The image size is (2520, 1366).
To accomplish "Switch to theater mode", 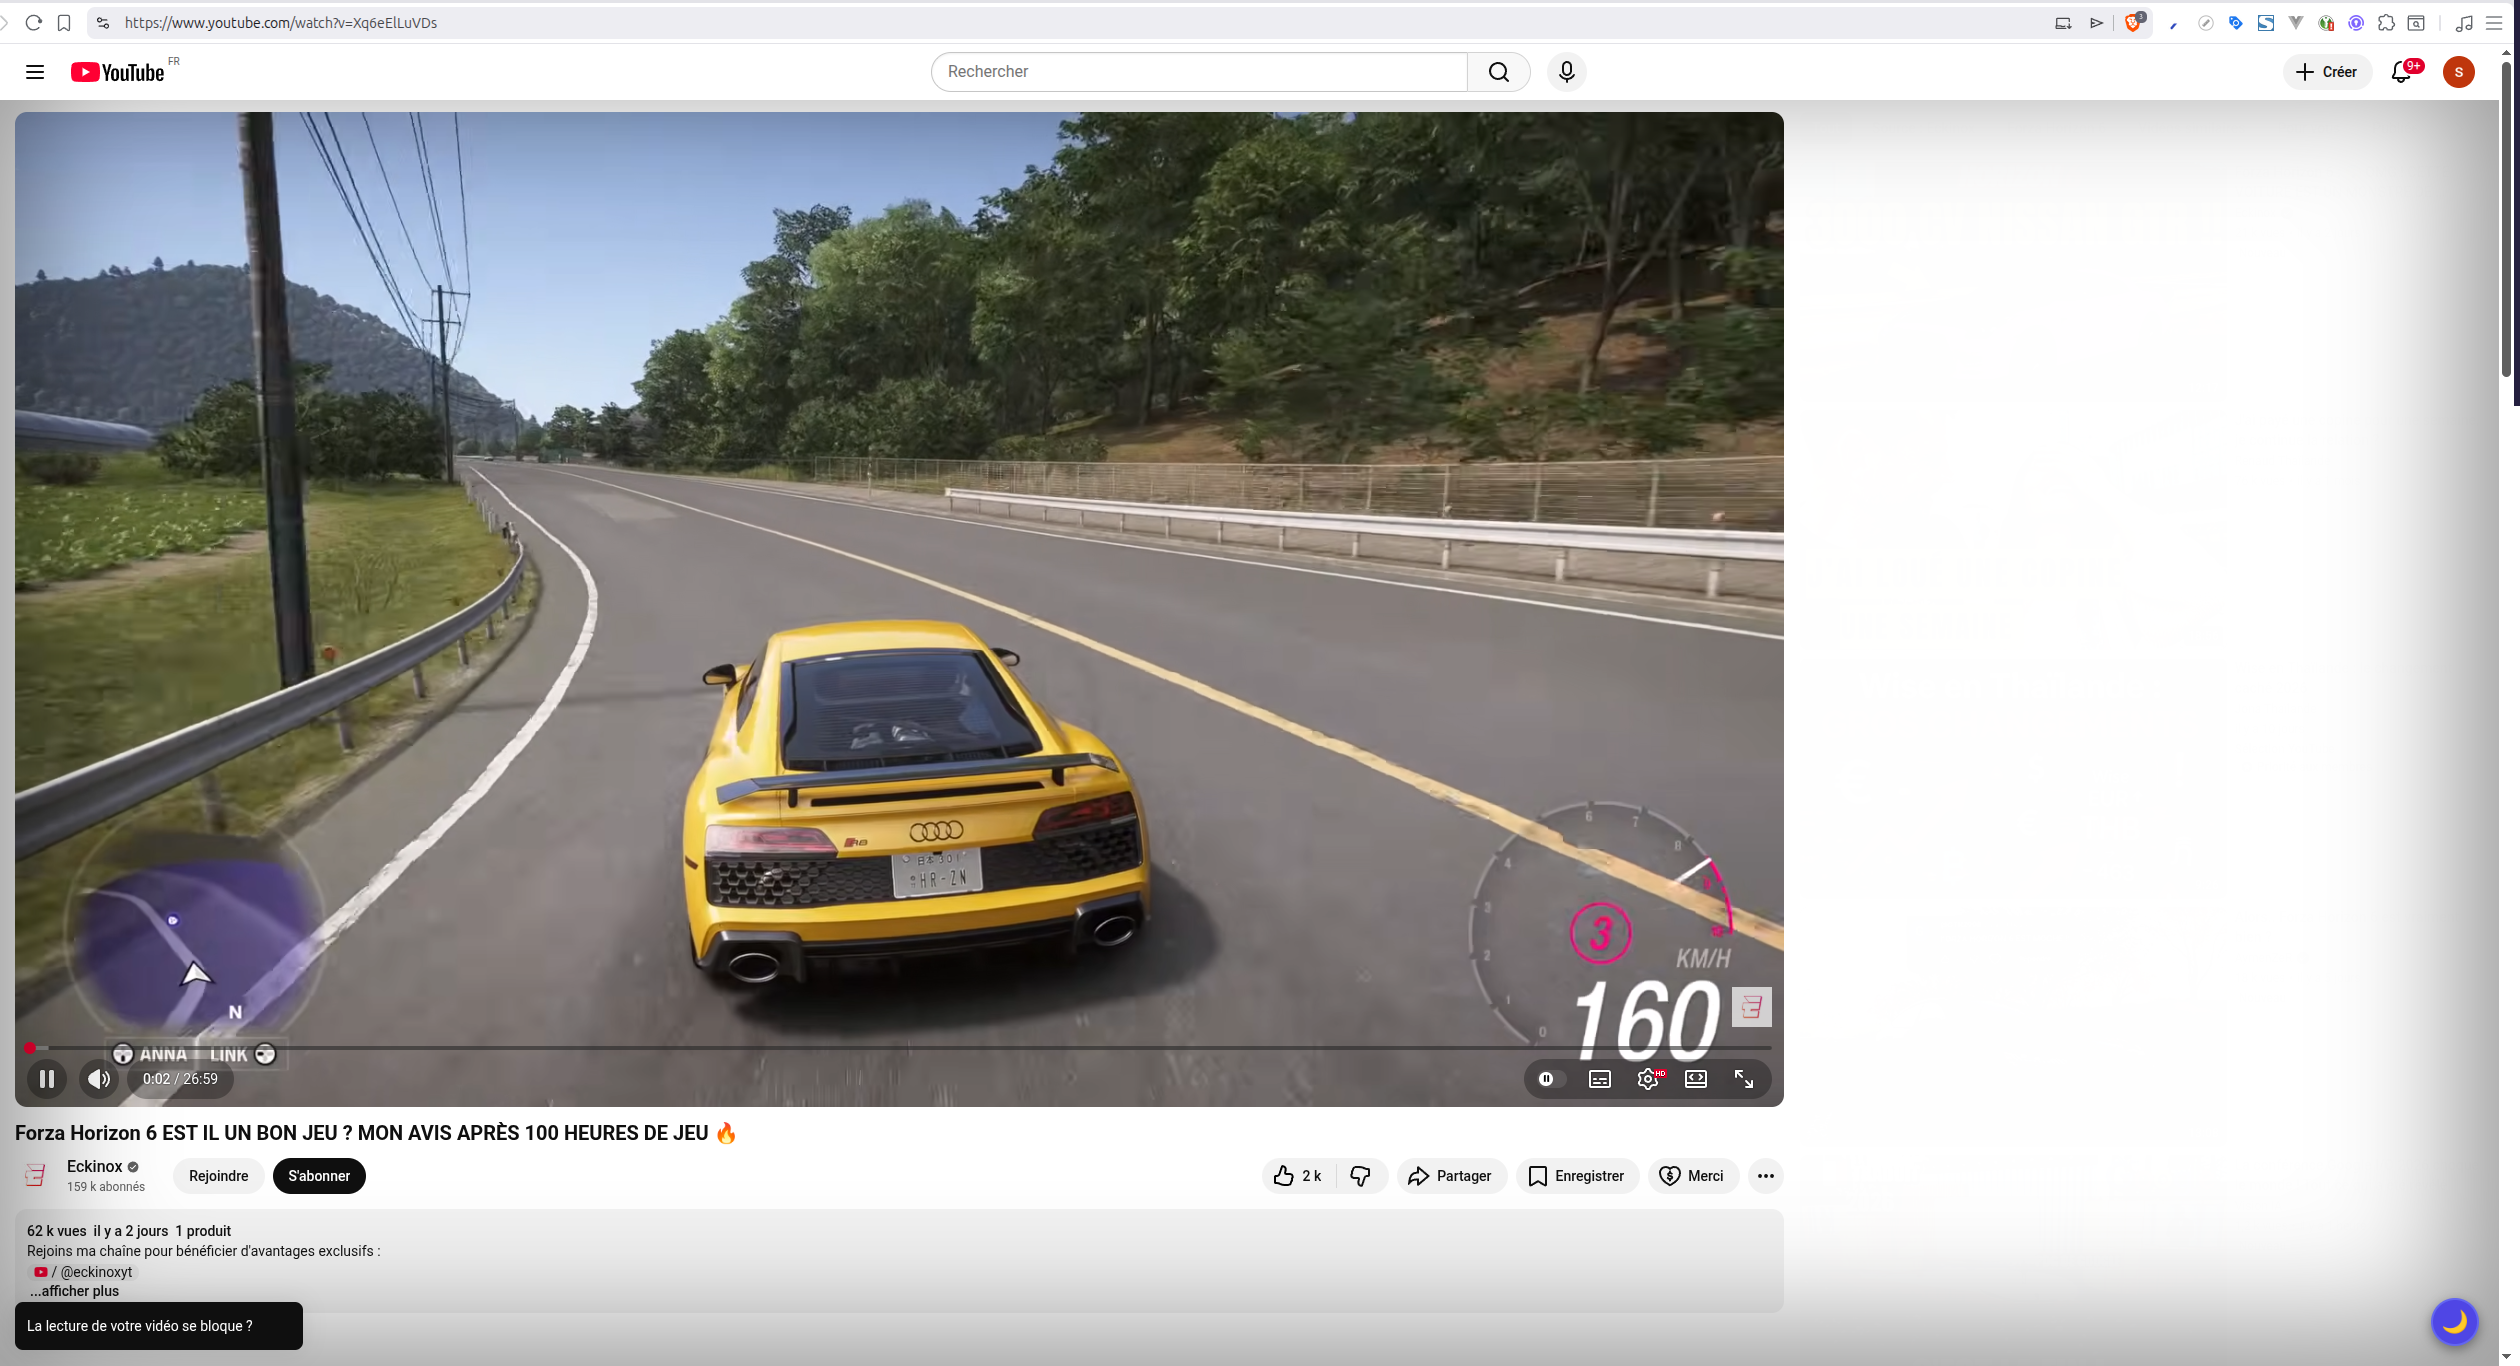I will (1696, 1079).
